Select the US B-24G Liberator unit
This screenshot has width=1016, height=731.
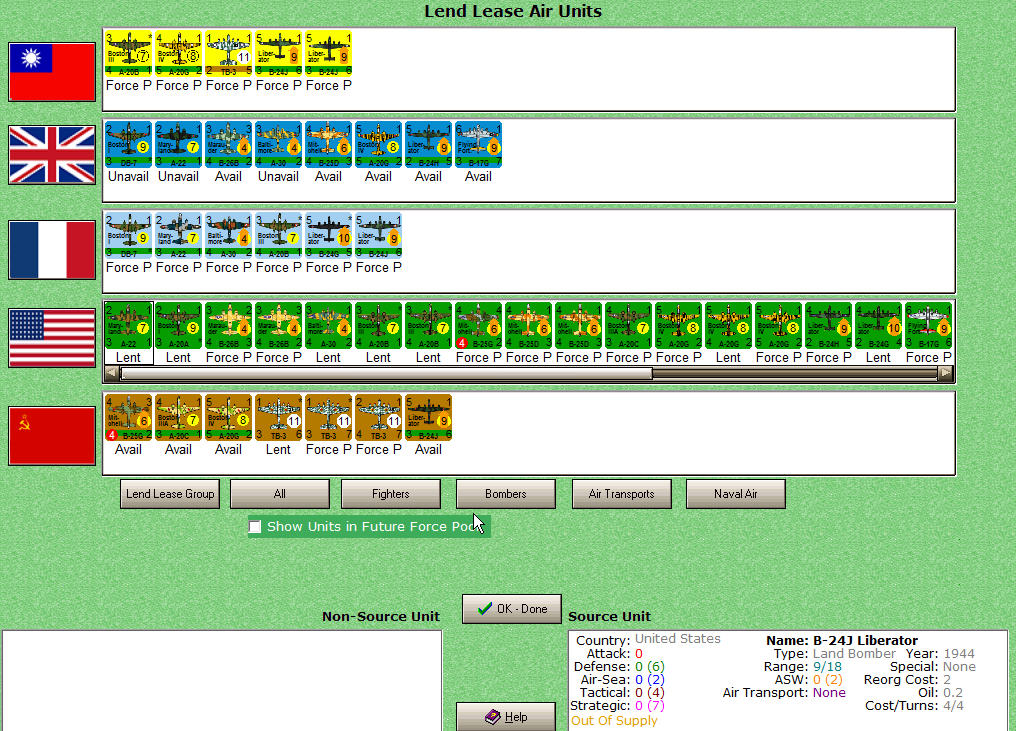coord(878,326)
